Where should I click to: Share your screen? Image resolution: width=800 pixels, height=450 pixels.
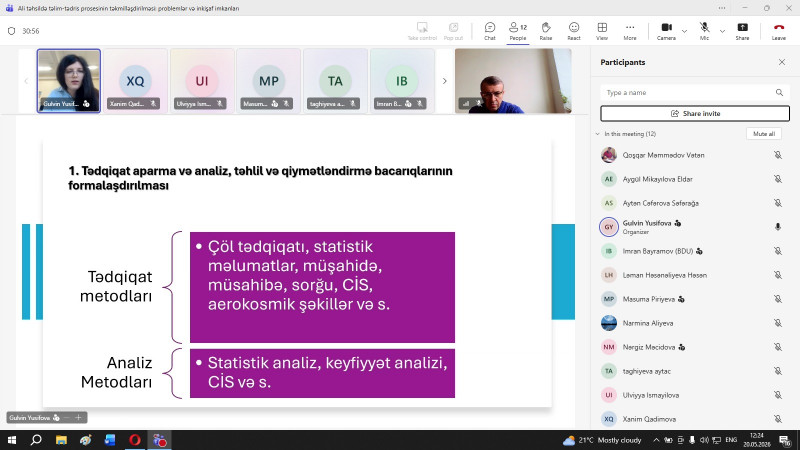click(742, 31)
